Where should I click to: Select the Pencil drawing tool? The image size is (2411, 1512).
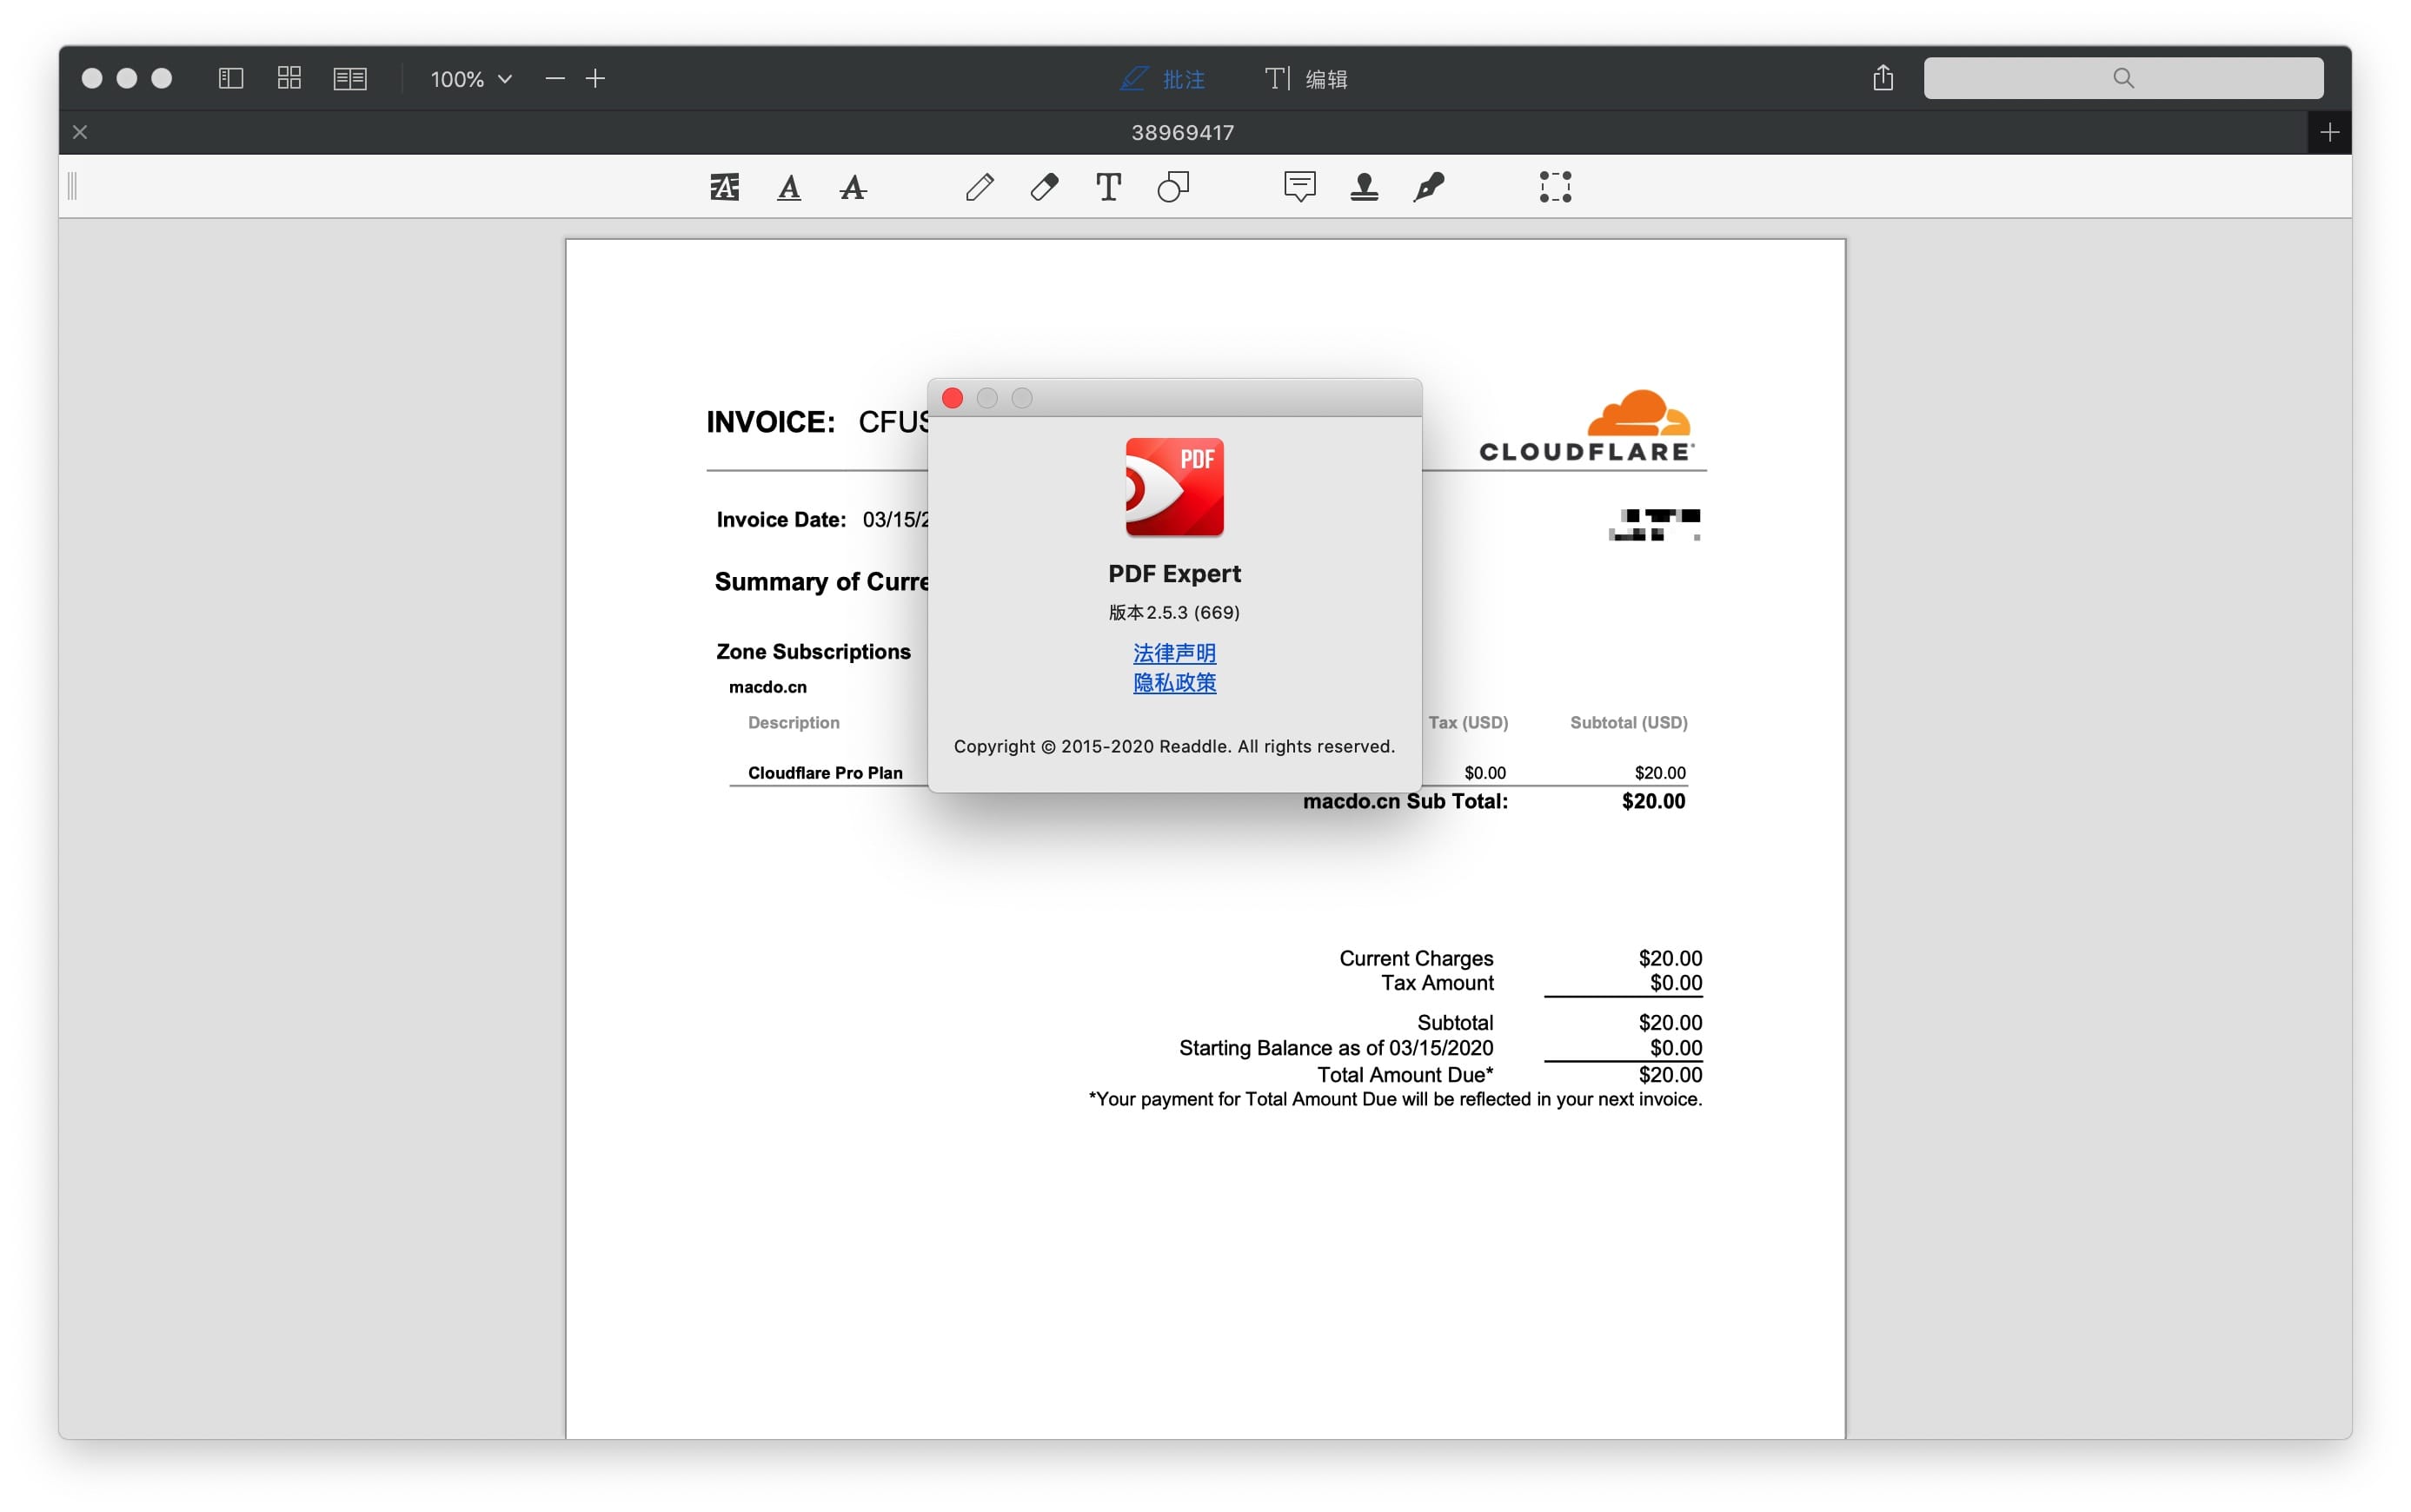coord(980,187)
